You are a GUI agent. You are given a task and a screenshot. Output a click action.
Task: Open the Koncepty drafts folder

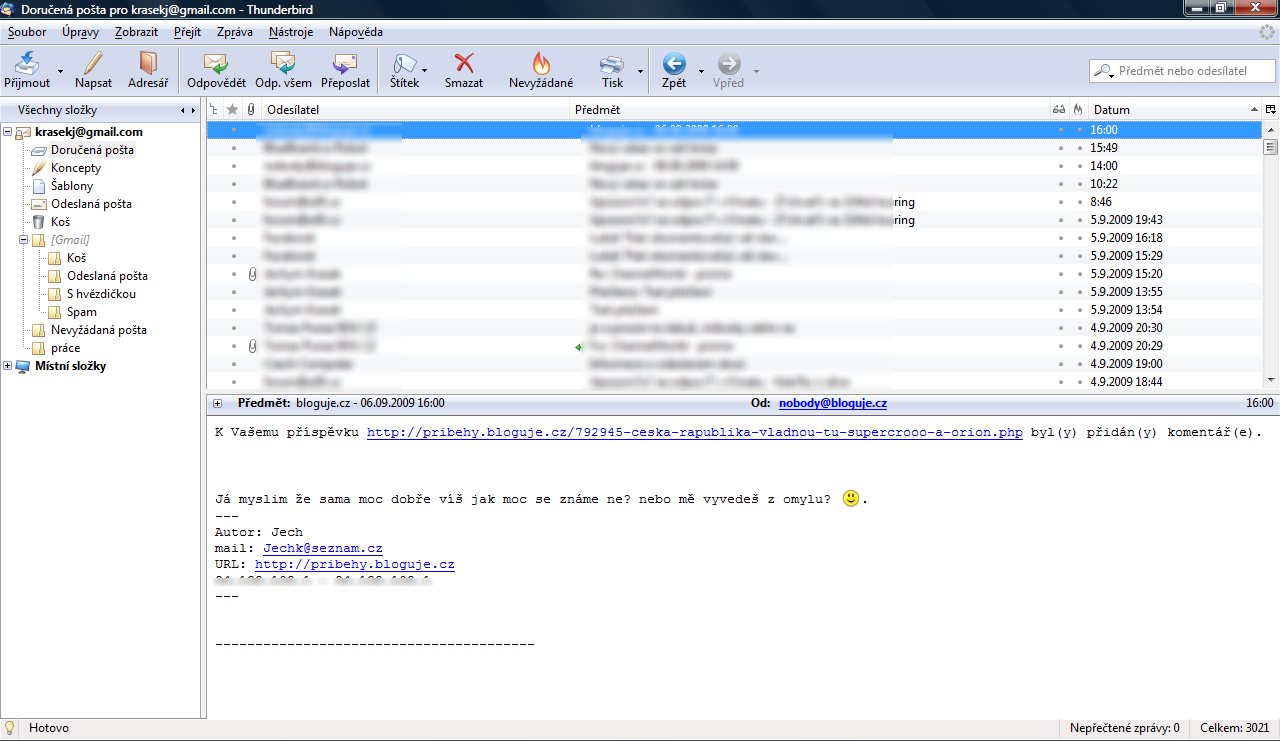76,168
